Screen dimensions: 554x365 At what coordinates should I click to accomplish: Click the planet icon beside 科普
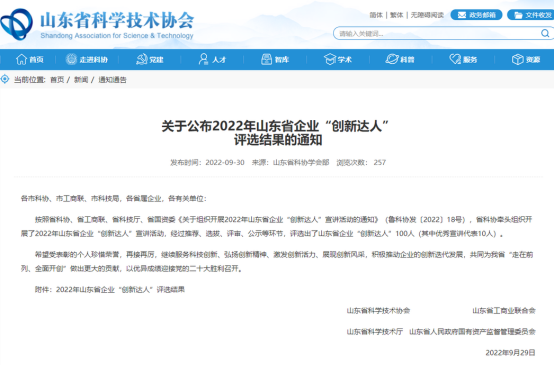coord(392,59)
